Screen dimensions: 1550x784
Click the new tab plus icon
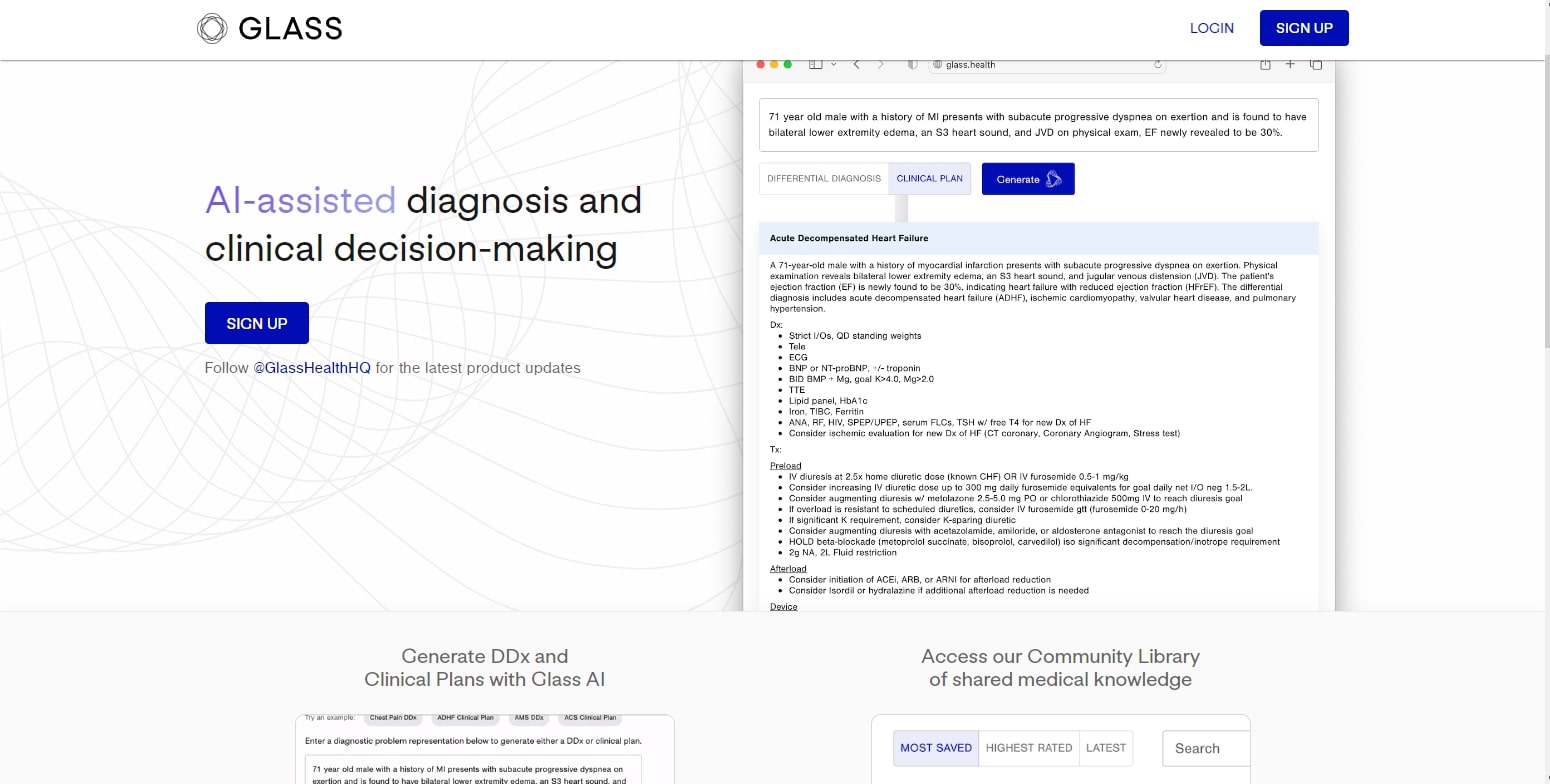pos(1290,65)
